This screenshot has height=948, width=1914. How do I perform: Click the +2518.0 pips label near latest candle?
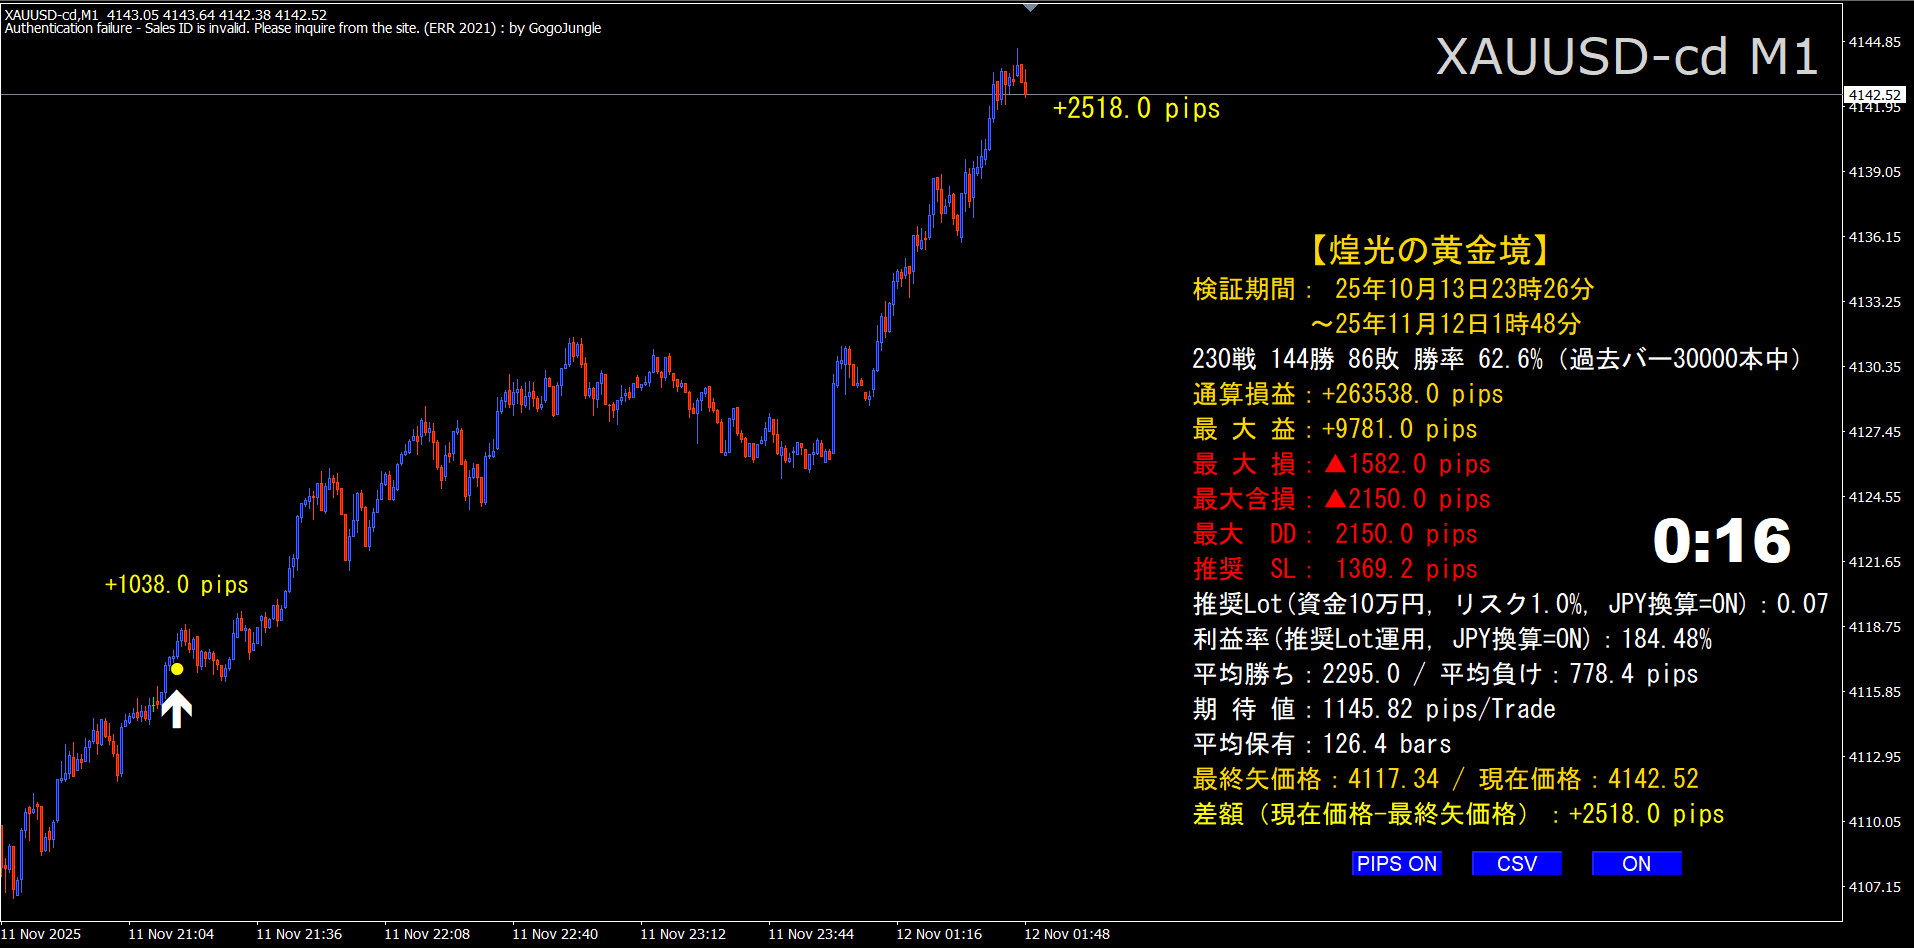(x=1136, y=109)
